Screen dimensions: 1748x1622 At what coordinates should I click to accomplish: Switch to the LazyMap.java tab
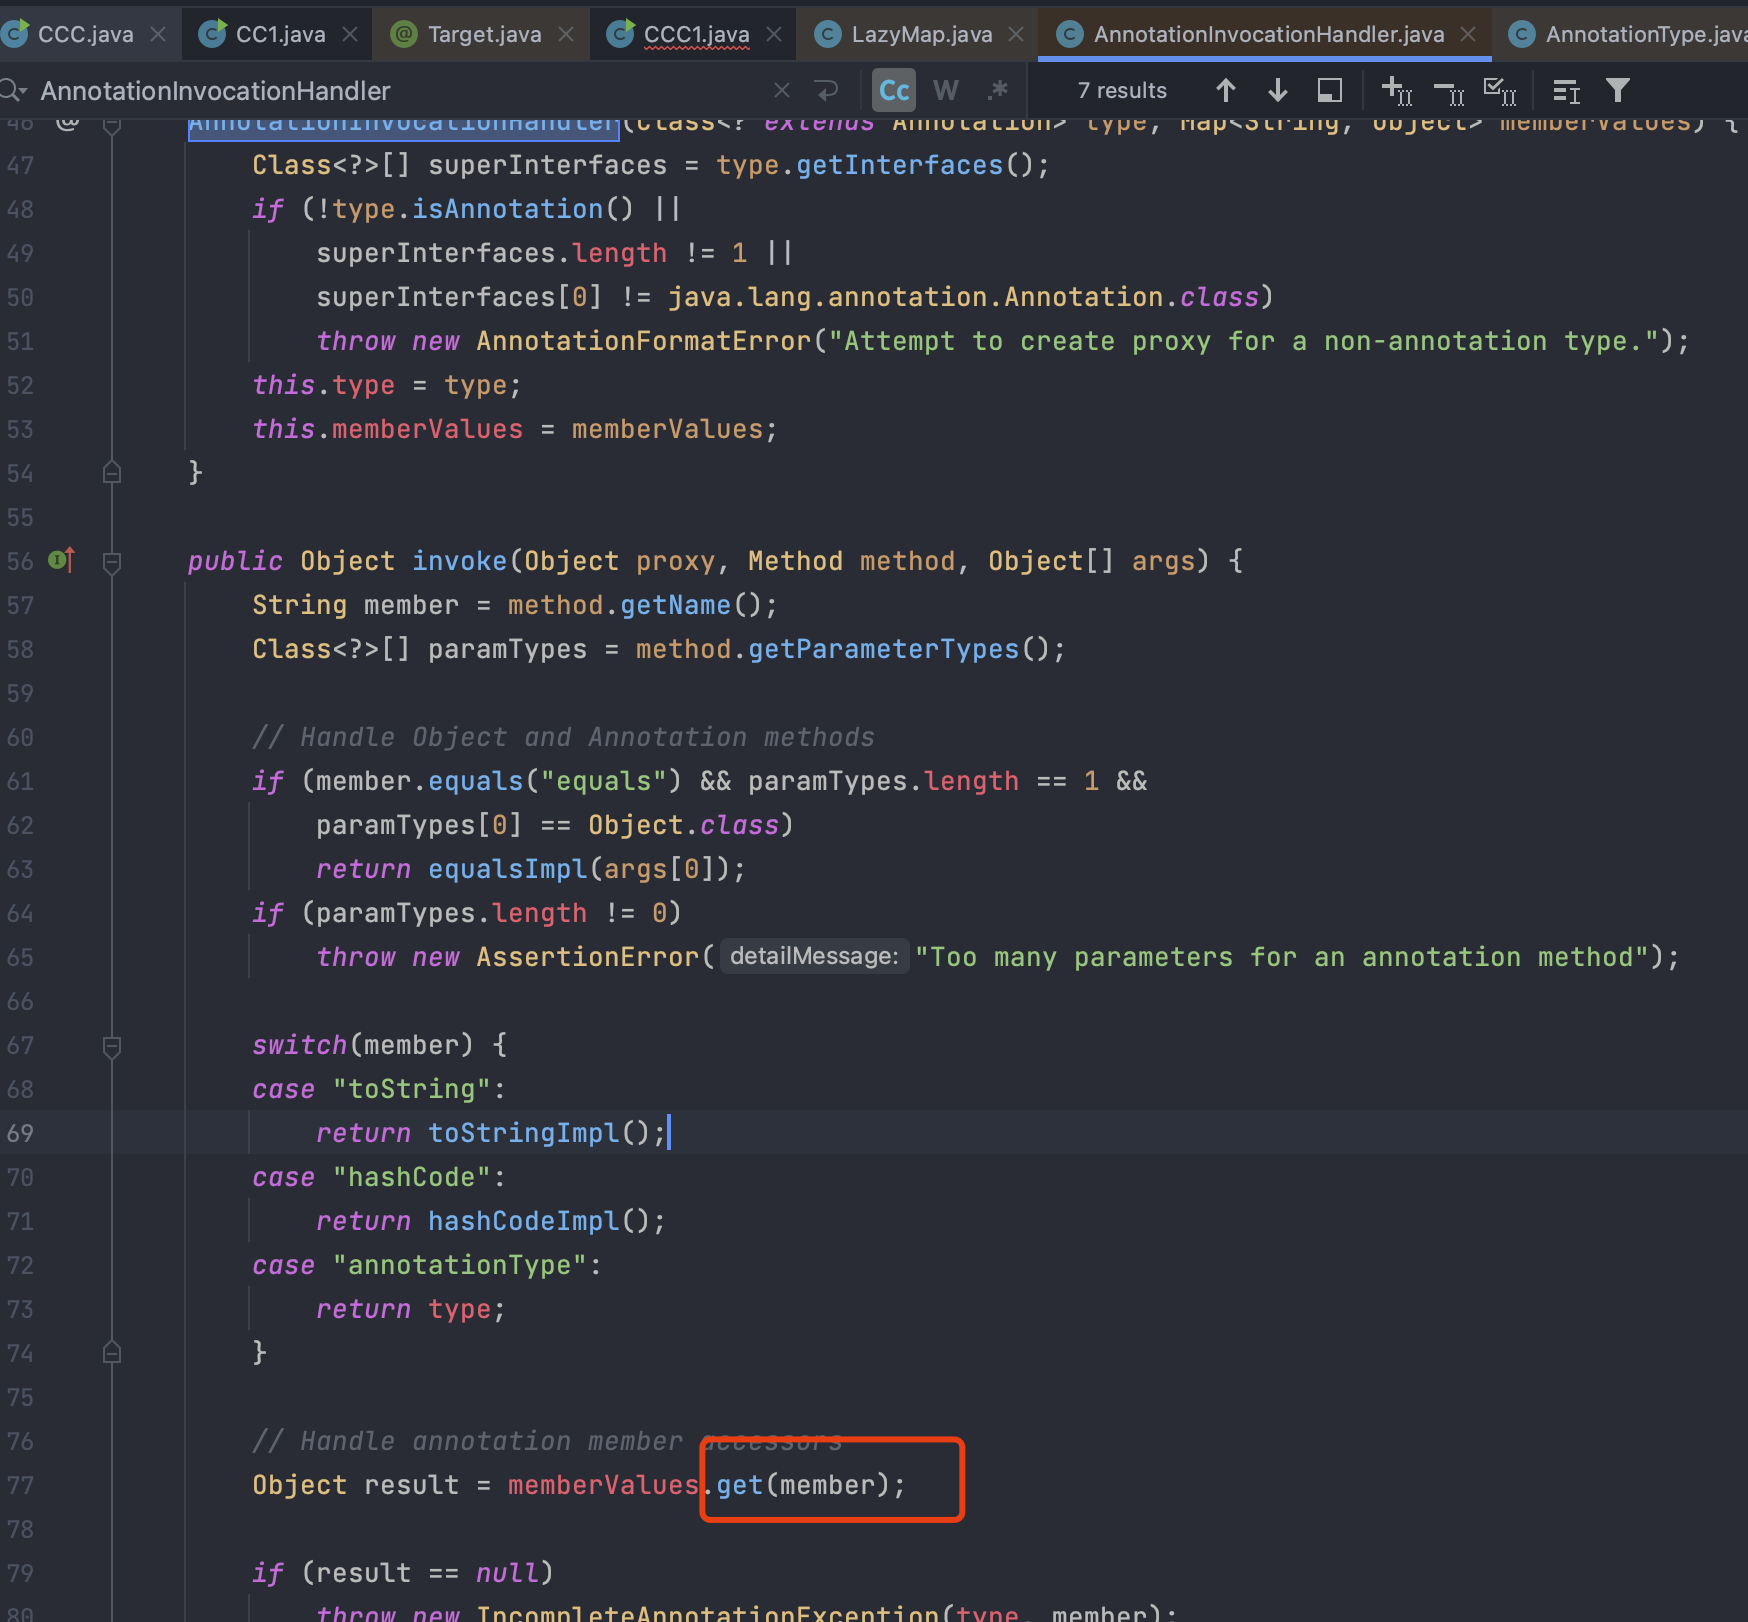(921, 35)
